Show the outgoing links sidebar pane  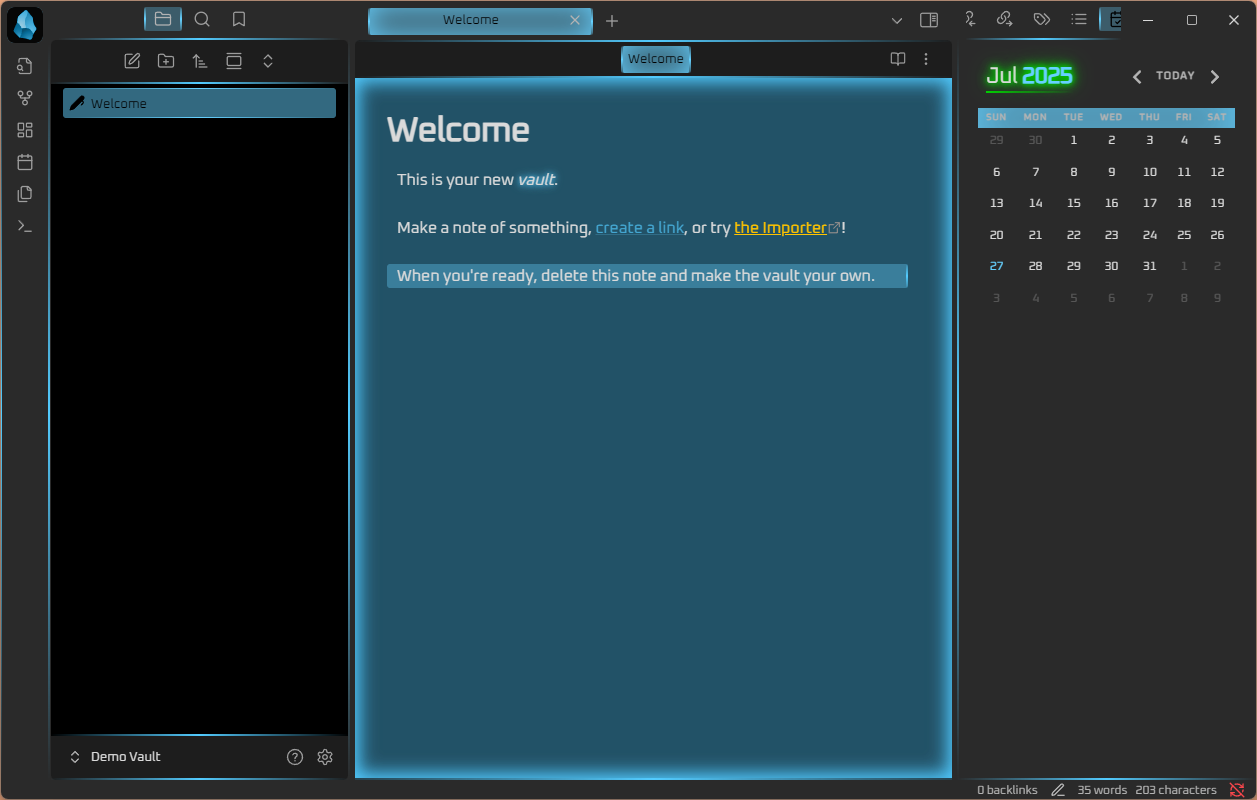point(1005,19)
